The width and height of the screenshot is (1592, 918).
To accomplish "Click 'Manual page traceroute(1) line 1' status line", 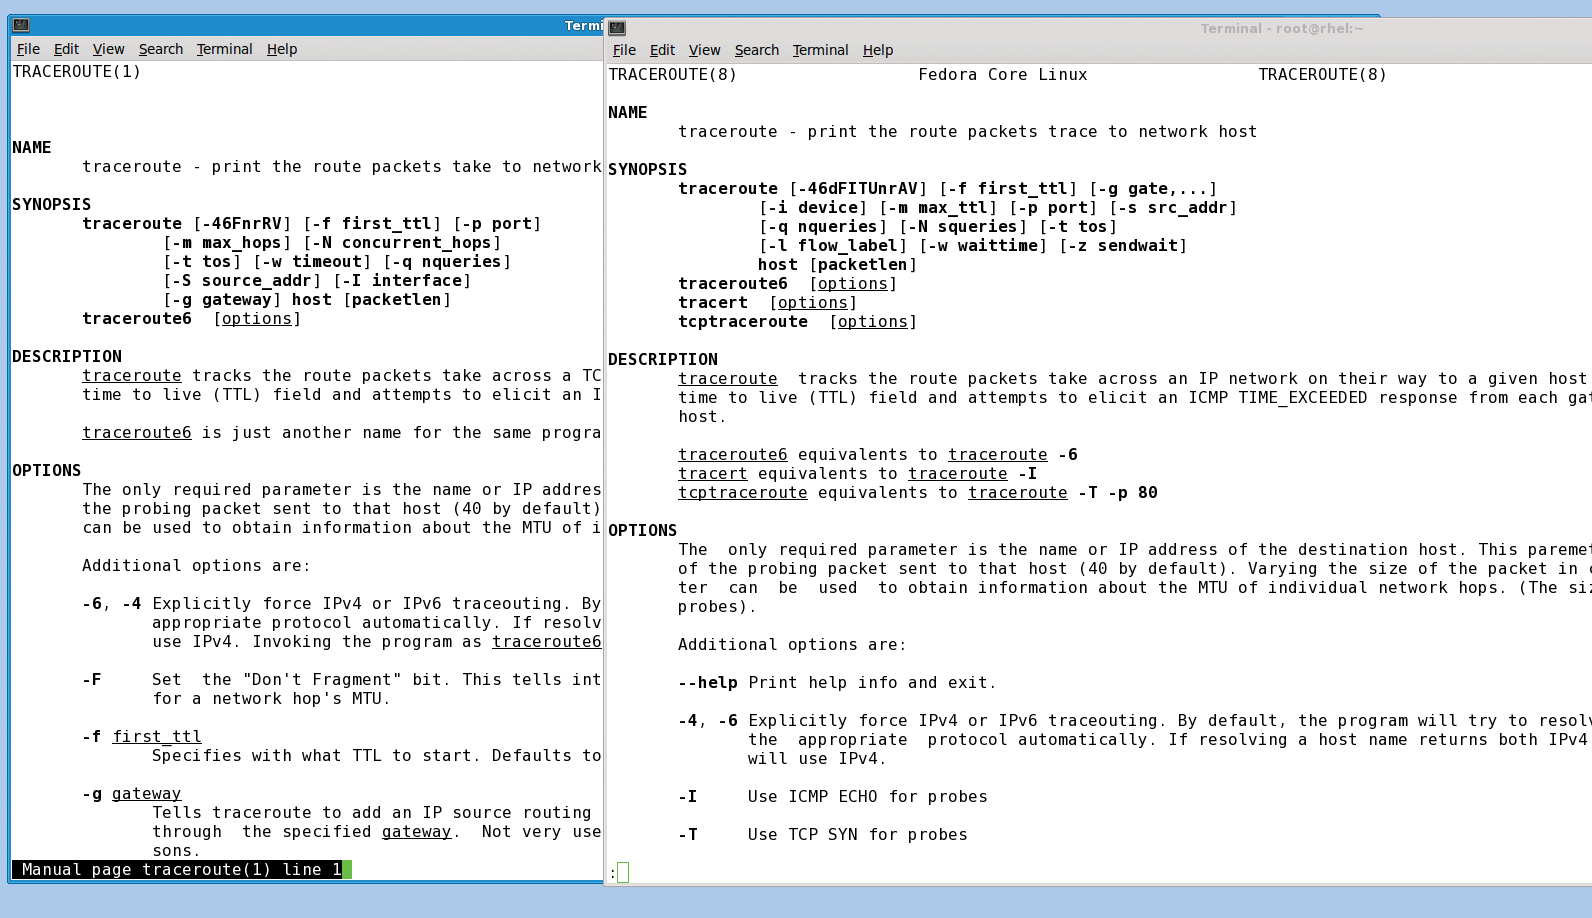I will coord(182,870).
